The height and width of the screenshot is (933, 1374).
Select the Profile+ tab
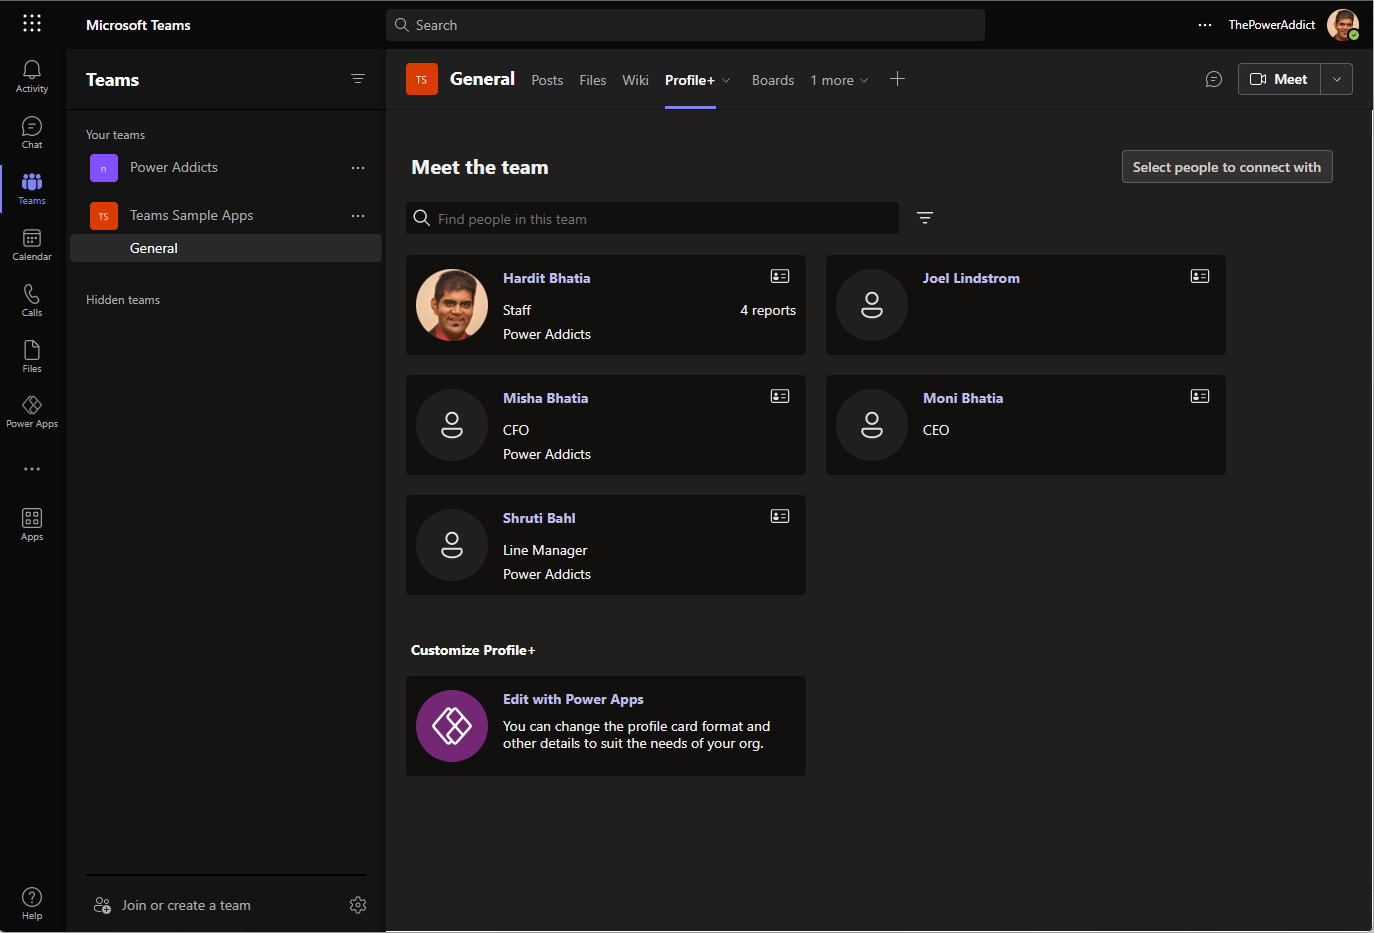click(x=690, y=80)
